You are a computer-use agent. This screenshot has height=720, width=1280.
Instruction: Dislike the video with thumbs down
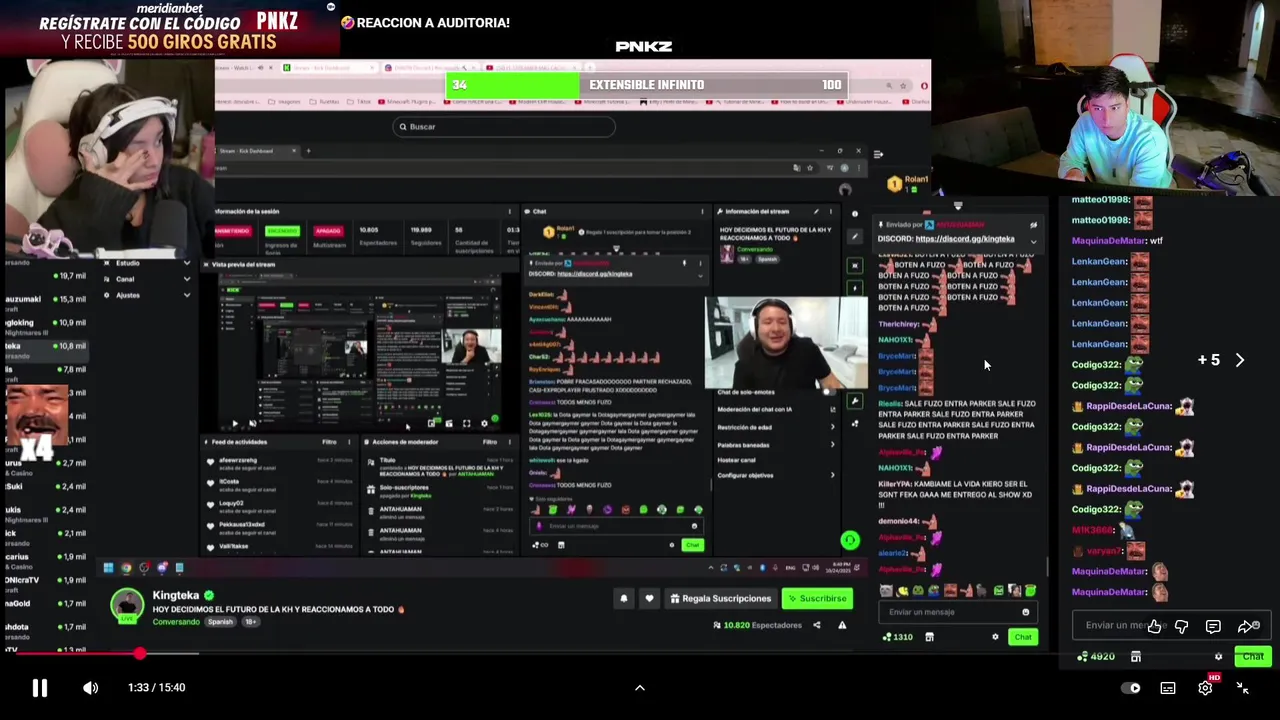(x=1182, y=627)
